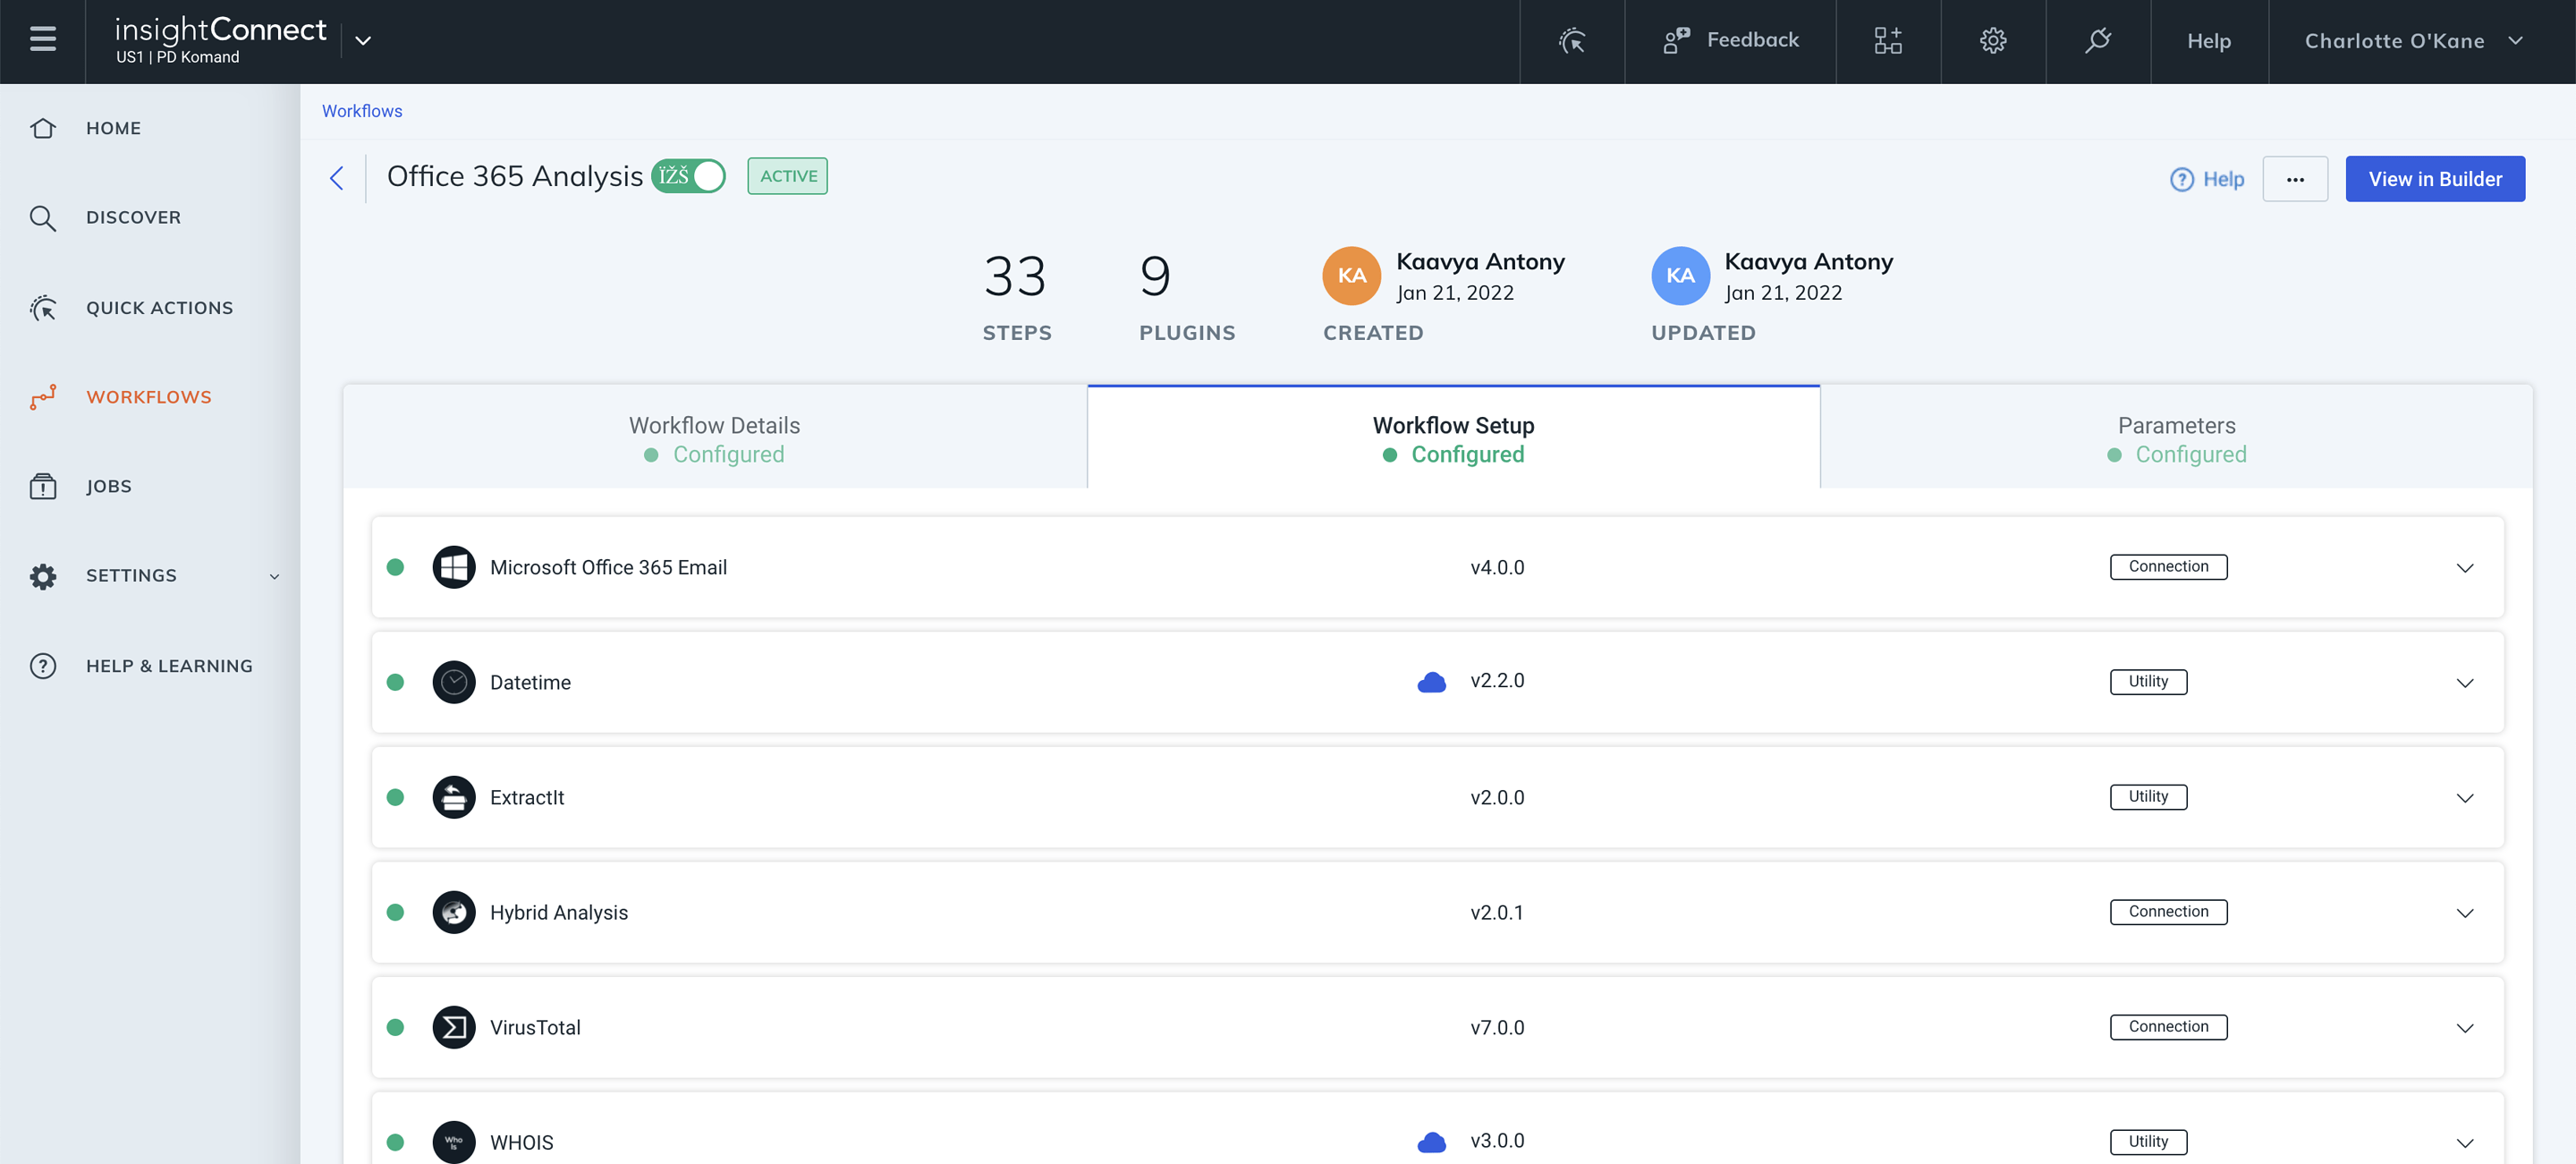This screenshot has width=2576, height=1164.
Task: Click the Hybrid Analysis plugin name
Action: pos(559,912)
